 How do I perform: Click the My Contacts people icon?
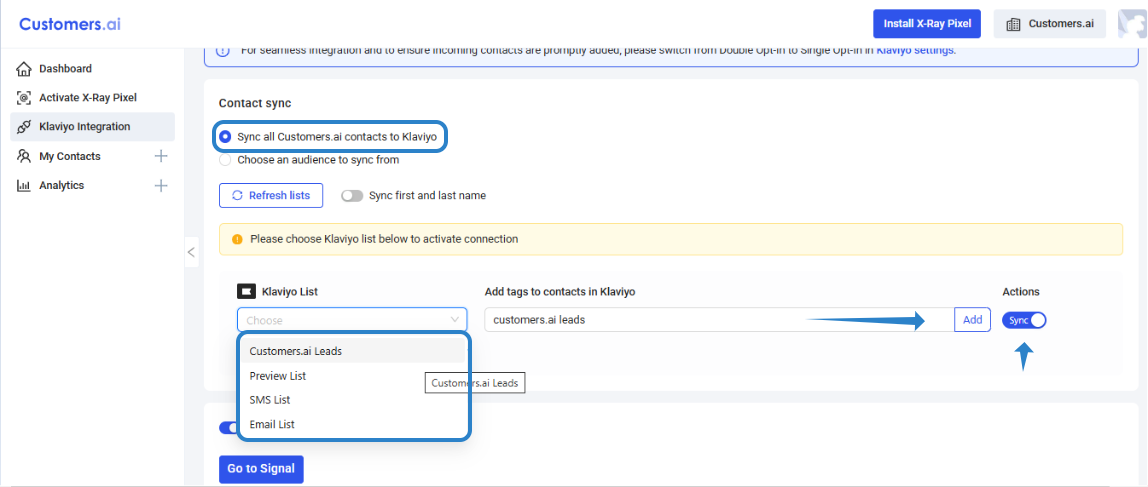(24, 156)
